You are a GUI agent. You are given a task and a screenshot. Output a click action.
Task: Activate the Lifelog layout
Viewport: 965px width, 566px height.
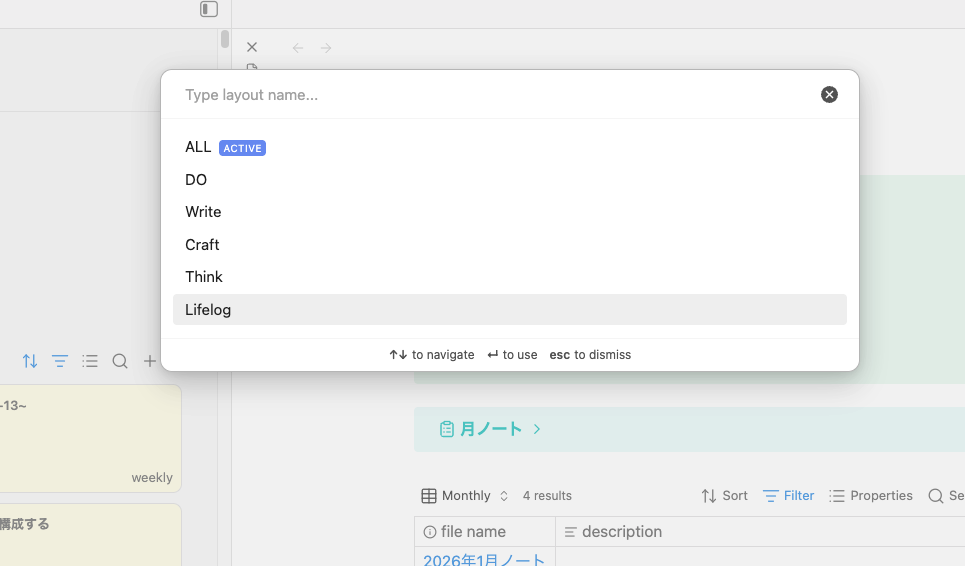point(510,309)
